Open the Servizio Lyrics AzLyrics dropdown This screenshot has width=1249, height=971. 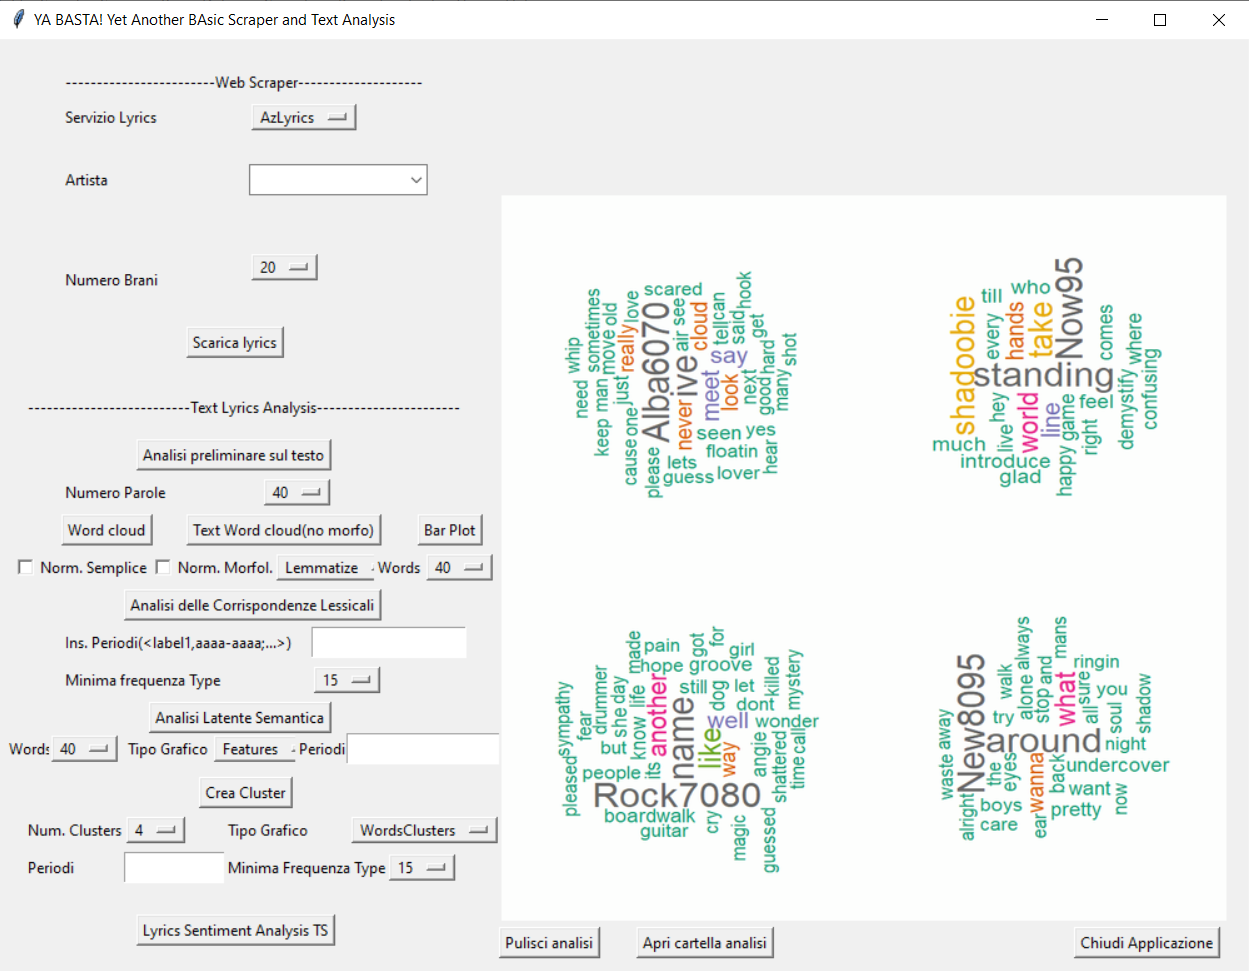[303, 117]
